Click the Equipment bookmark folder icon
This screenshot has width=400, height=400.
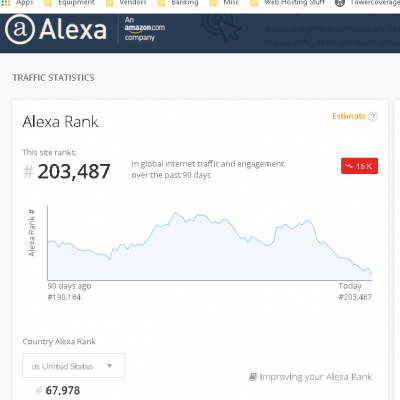click(x=48, y=3)
